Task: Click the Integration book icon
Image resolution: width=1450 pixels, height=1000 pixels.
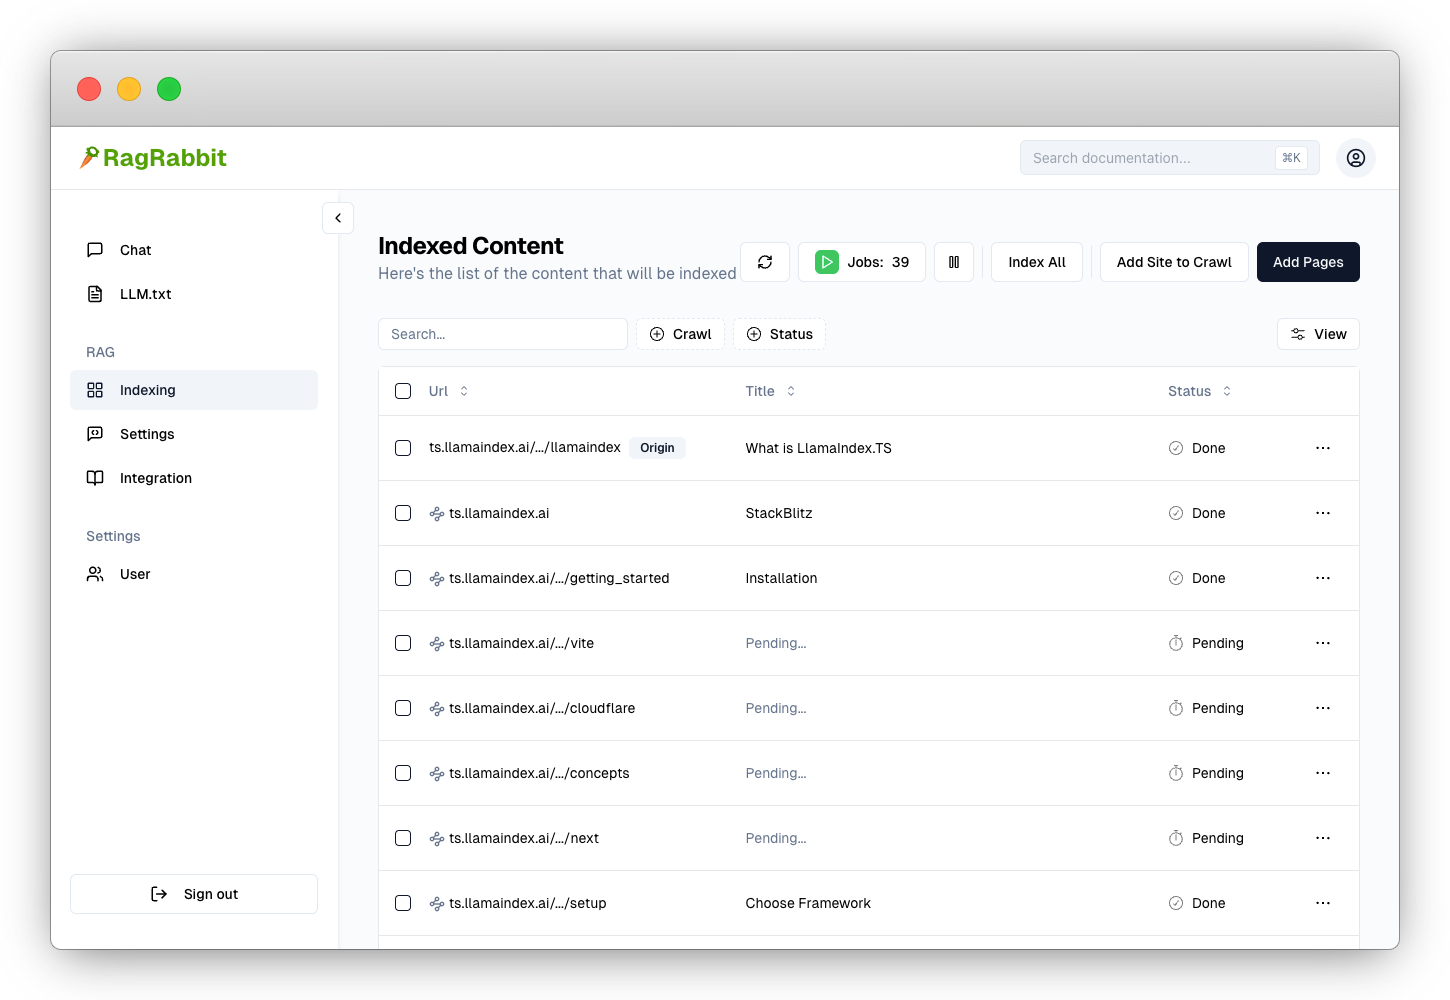Action: (x=95, y=478)
